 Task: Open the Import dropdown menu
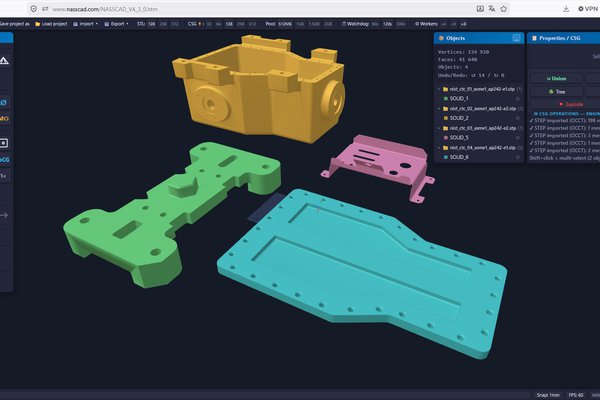pyautogui.click(x=86, y=24)
